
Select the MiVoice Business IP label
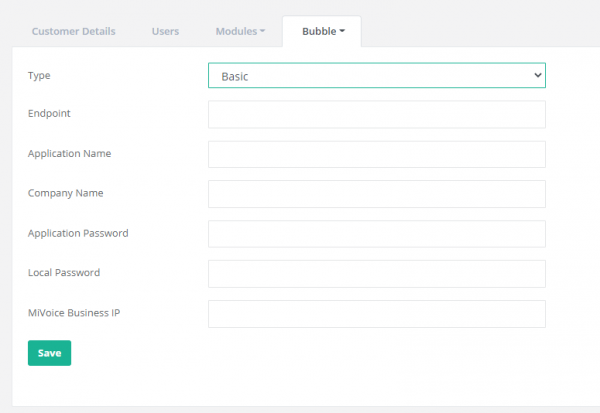(74, 313)
